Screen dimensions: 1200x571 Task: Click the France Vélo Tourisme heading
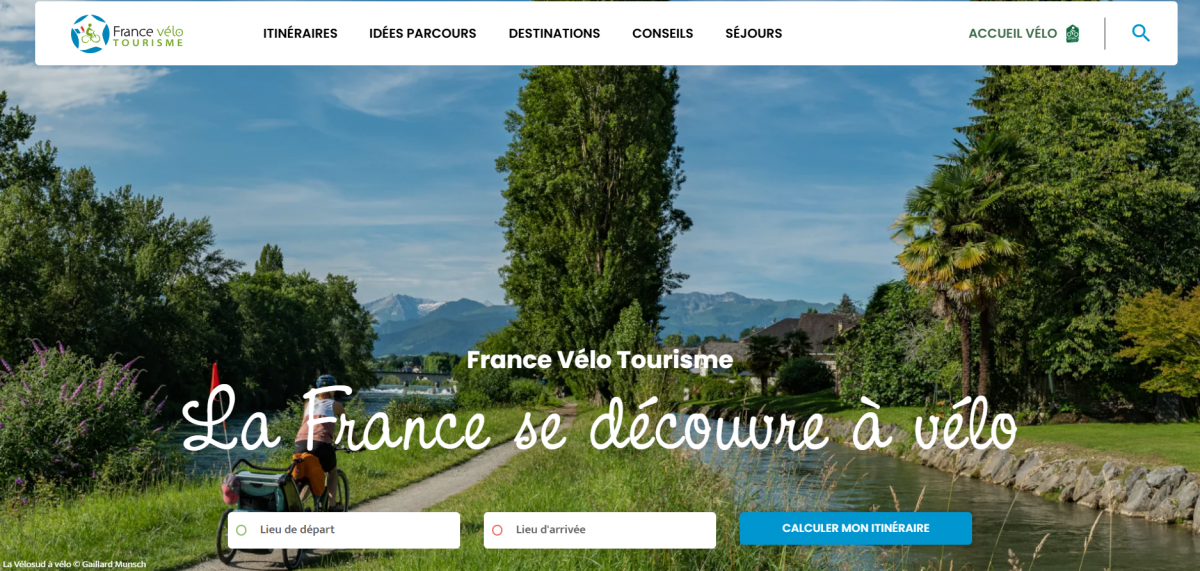coord(600,360)
